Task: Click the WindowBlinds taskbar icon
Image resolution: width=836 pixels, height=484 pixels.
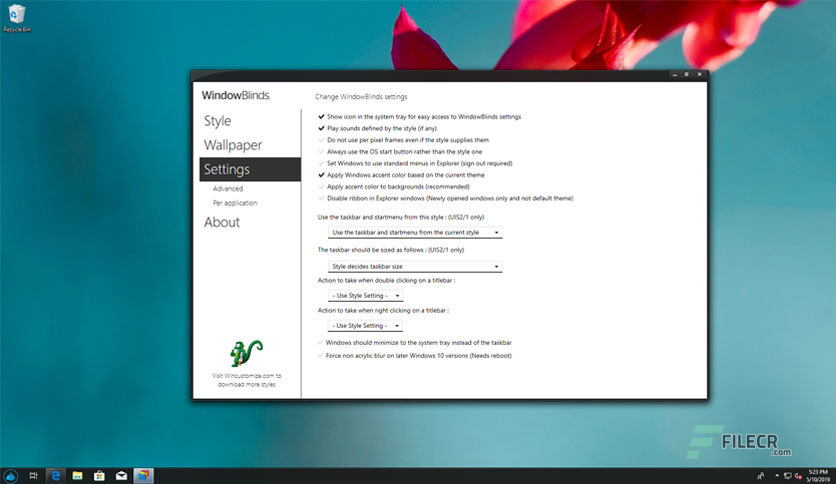Action: coord(143,475)
